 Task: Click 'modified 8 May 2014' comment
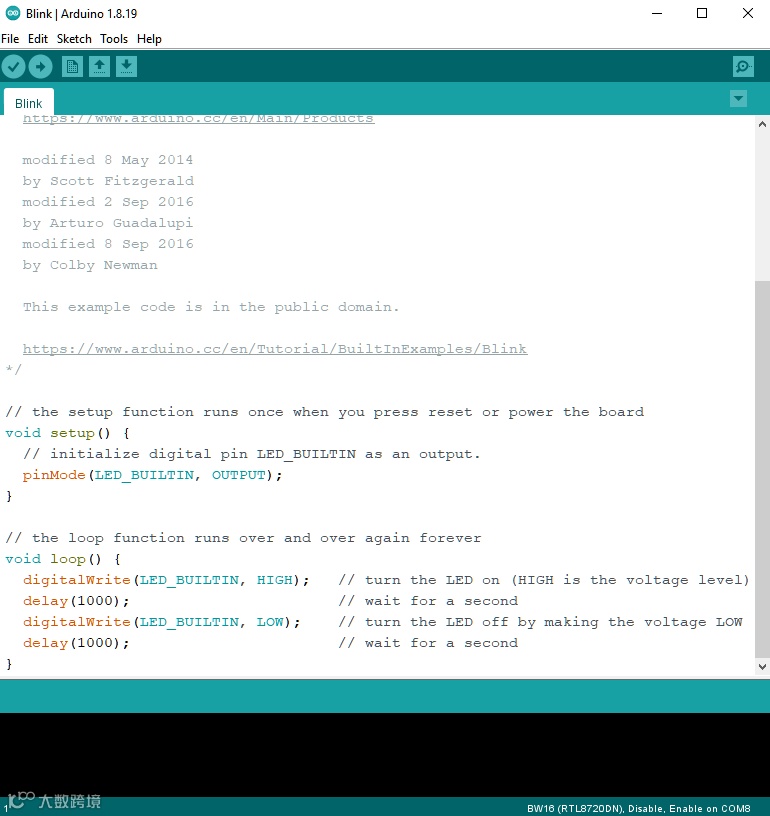pos(108,160)
